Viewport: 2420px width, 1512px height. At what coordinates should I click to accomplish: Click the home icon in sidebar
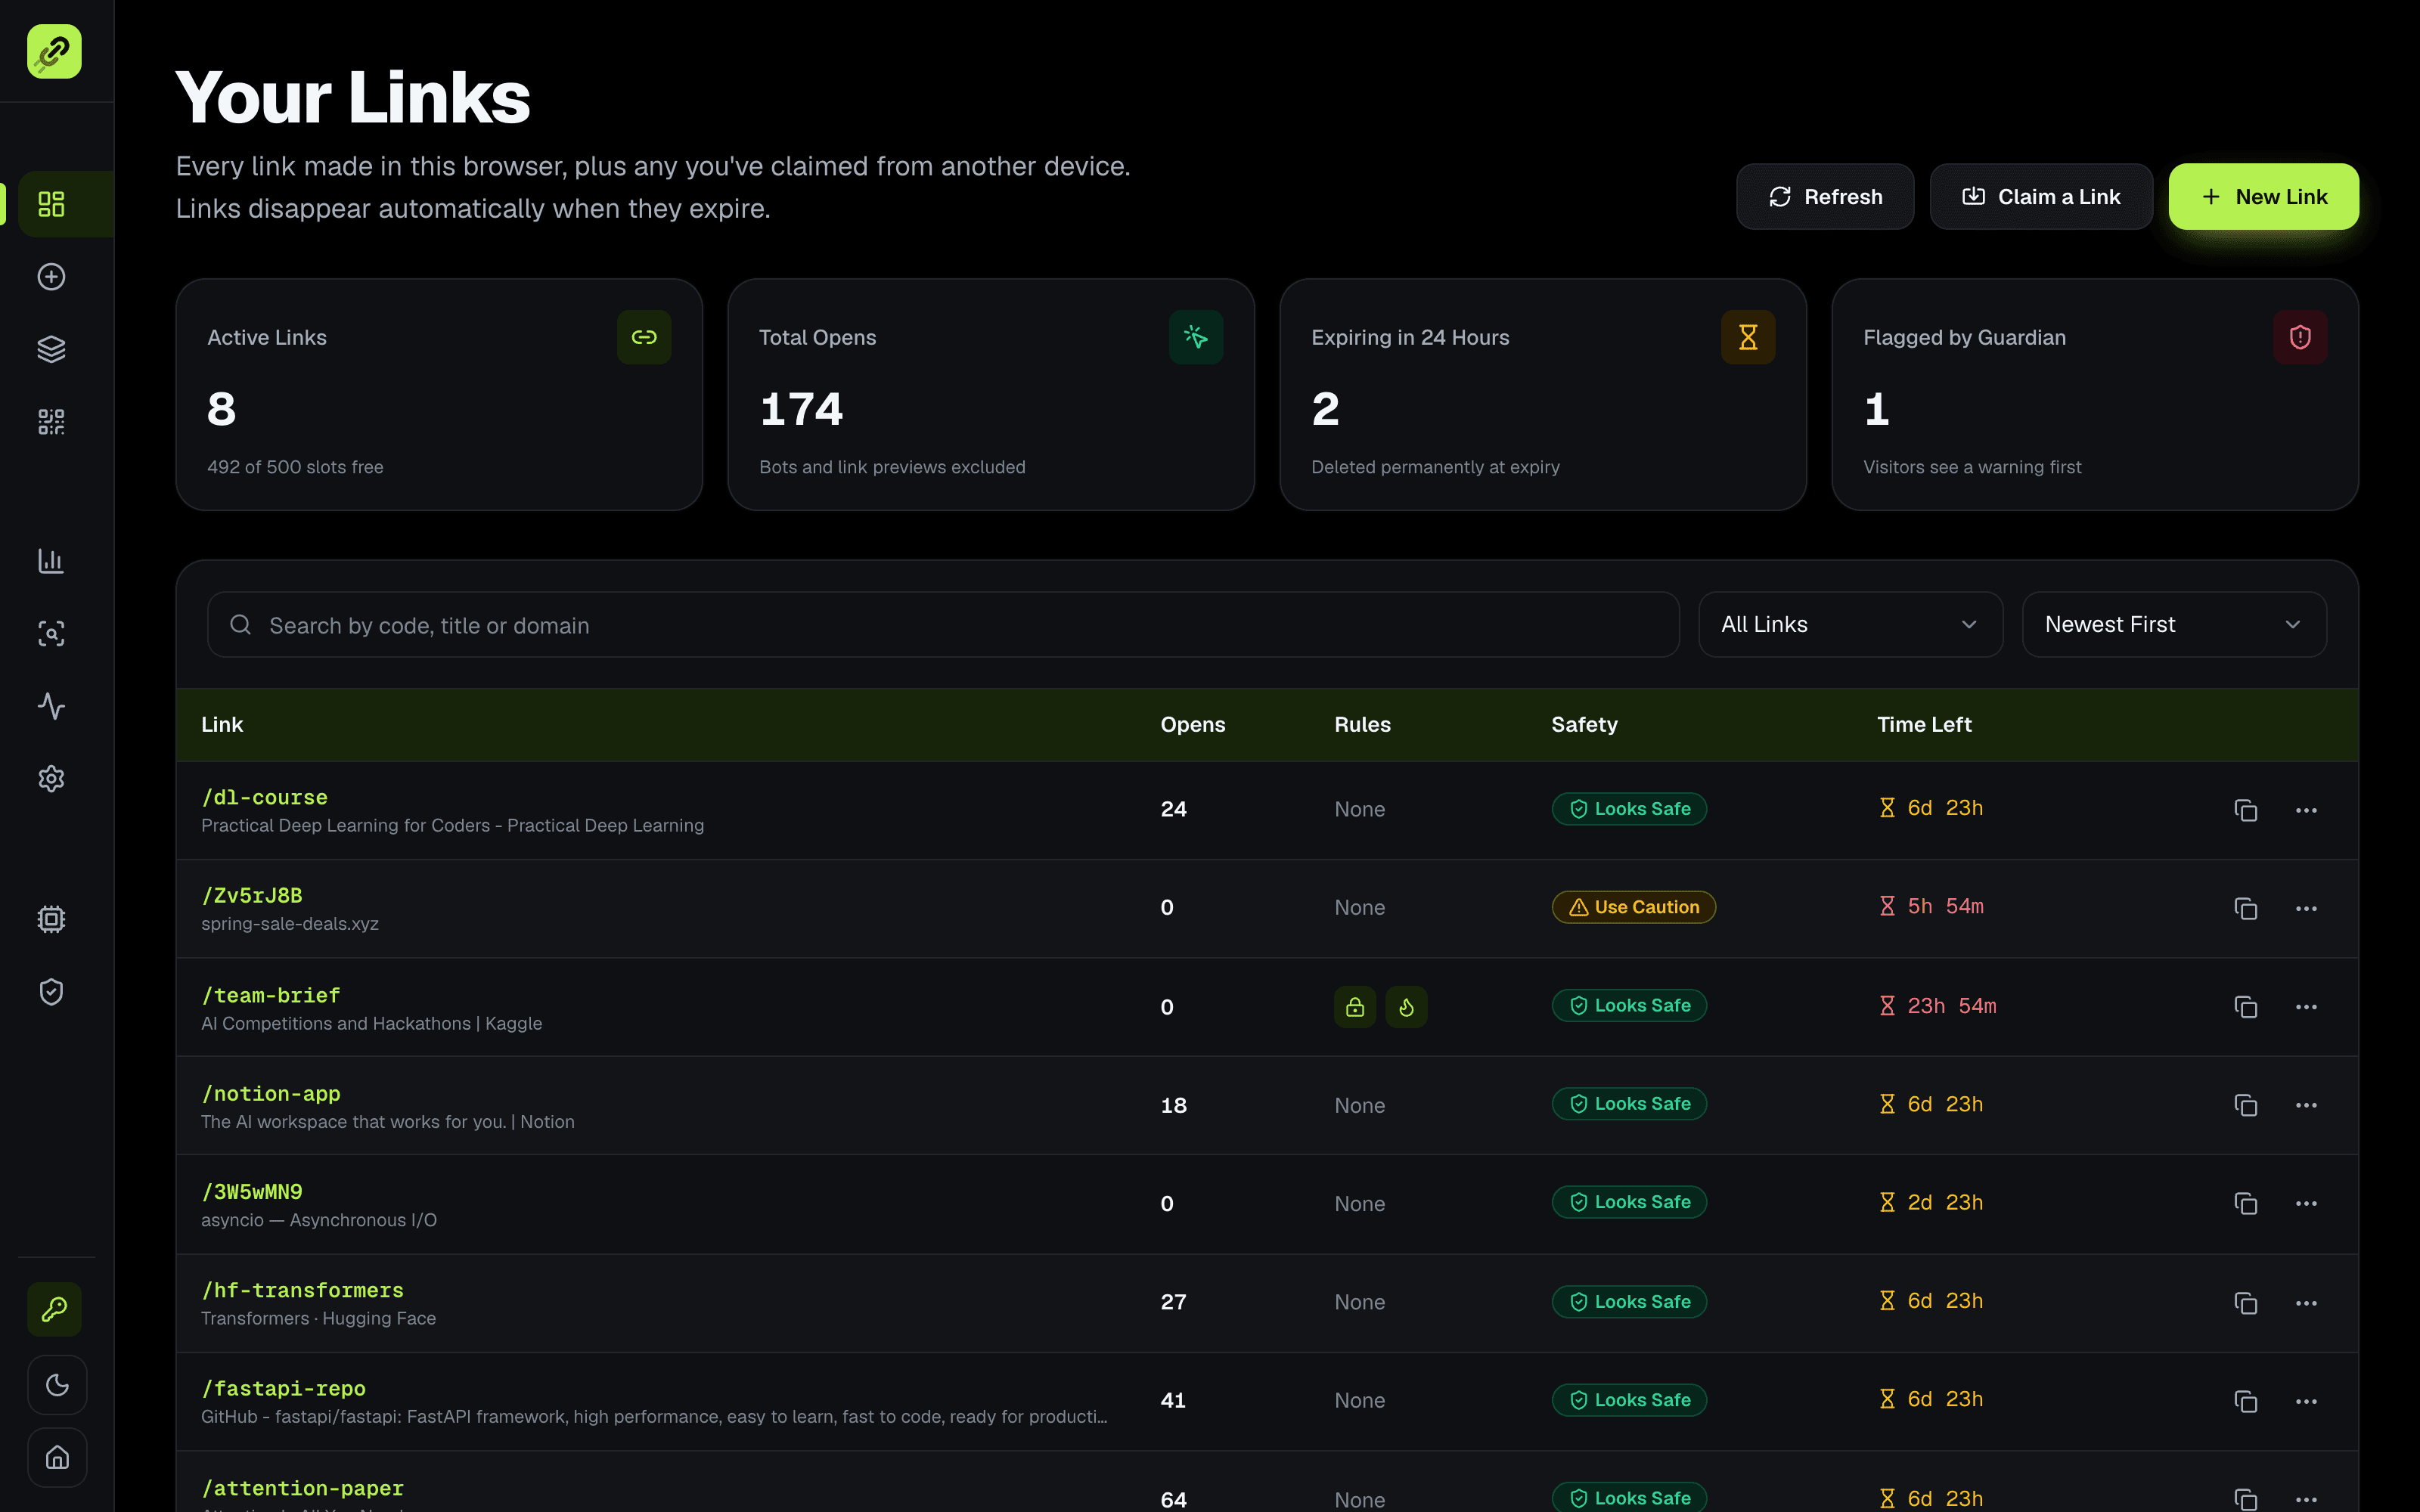pos(57,1457)
